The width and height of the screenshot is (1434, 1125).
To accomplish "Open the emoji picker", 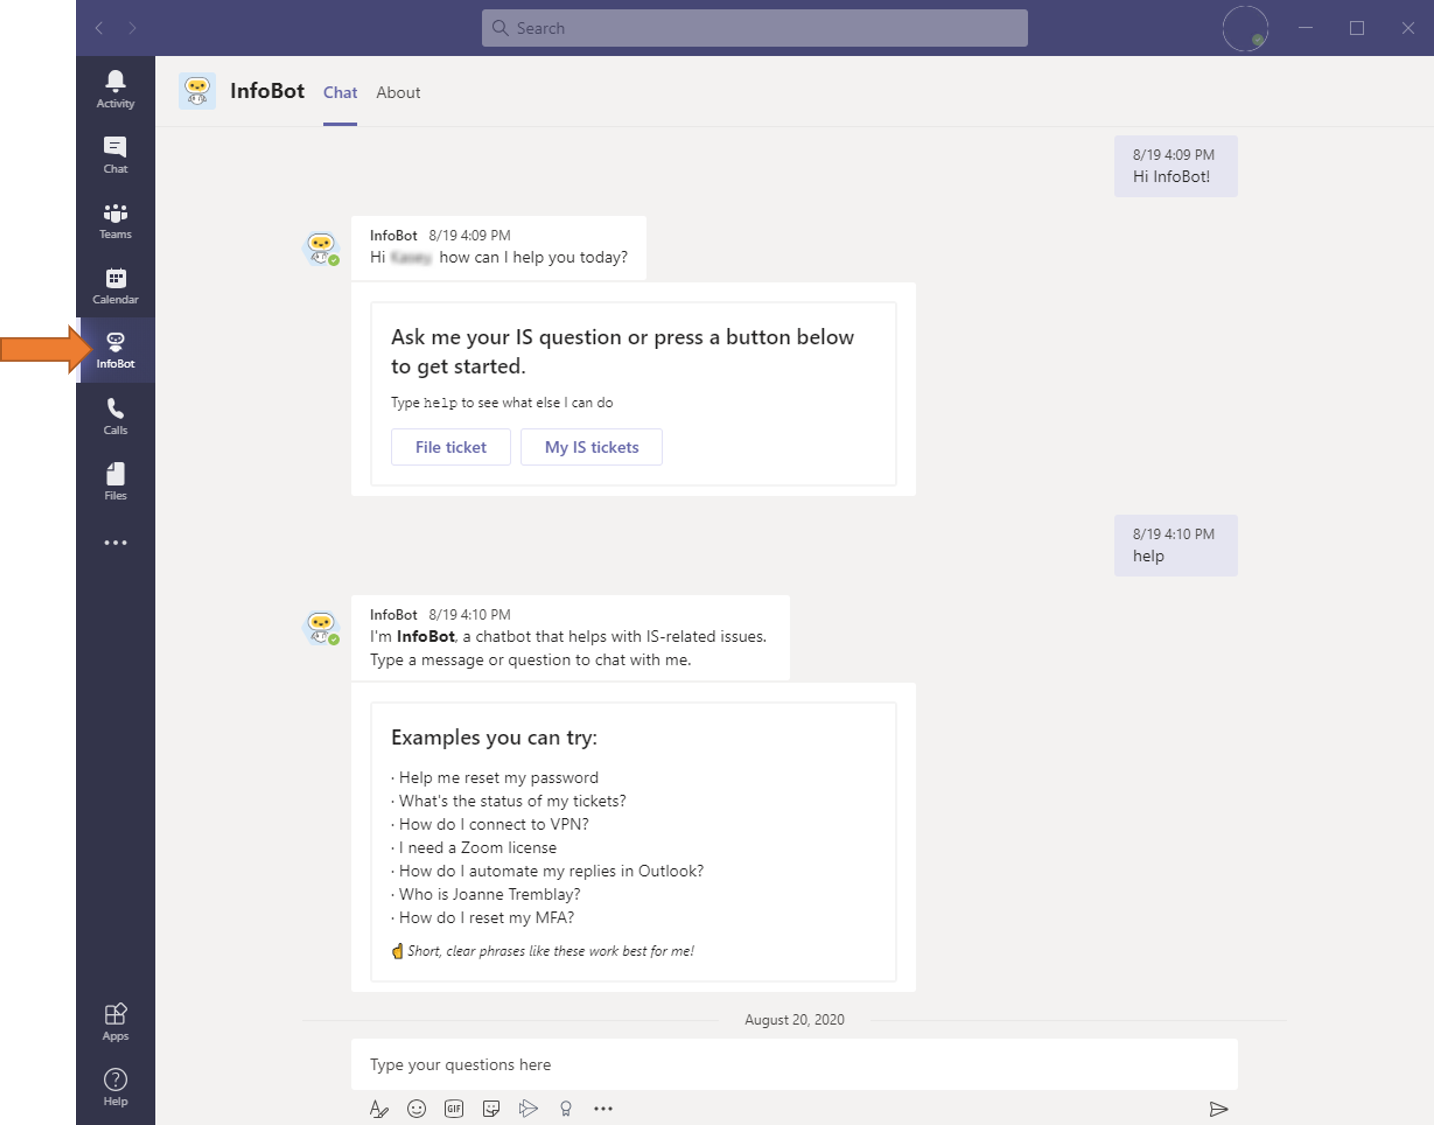I will [x=417, y=1109].
